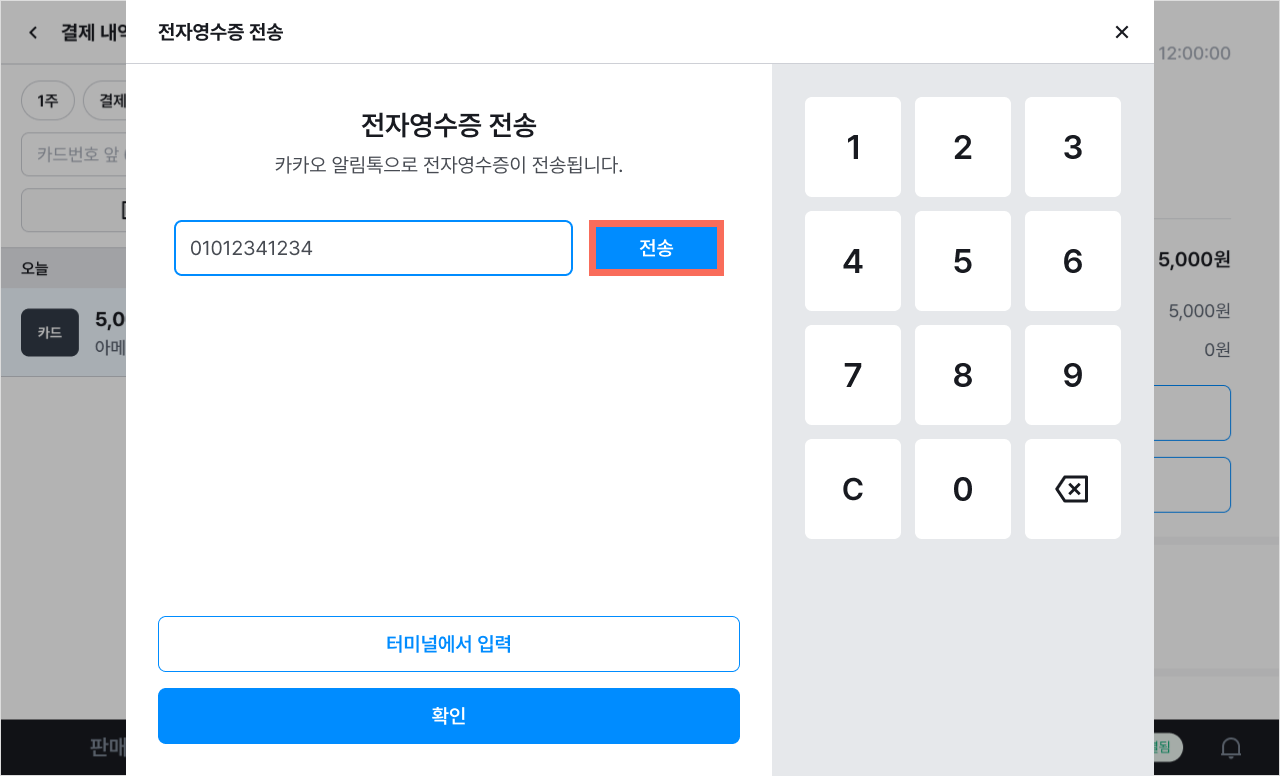Tap keypad number 1
1280x776 pixels.
point(853,147)
